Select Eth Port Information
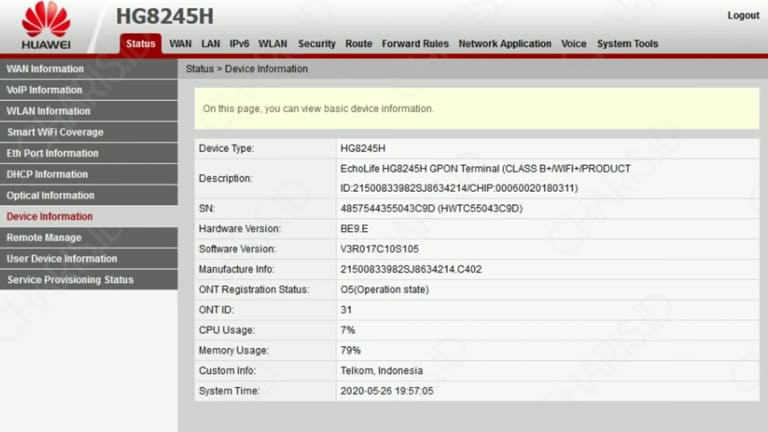Screen dimensions: 768x432 [89, 153]
